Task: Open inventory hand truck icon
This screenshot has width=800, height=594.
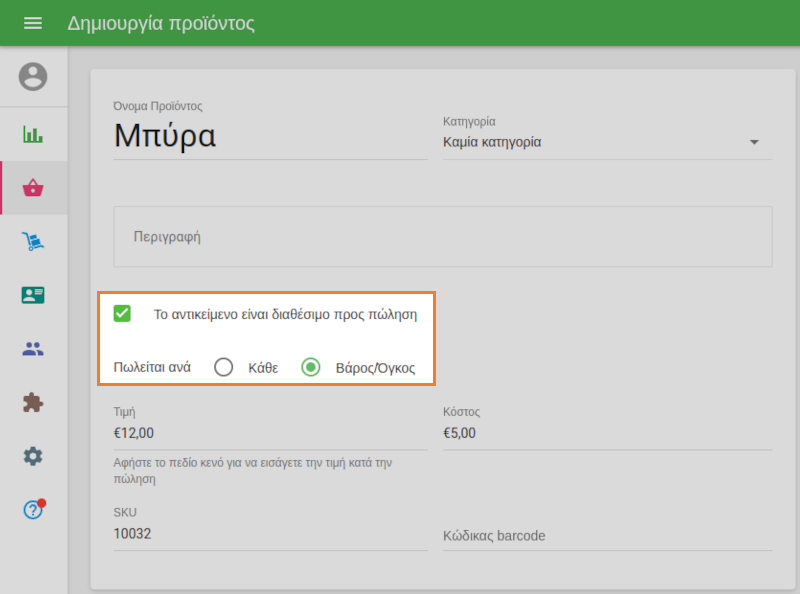Action: [x=33, y=241]
